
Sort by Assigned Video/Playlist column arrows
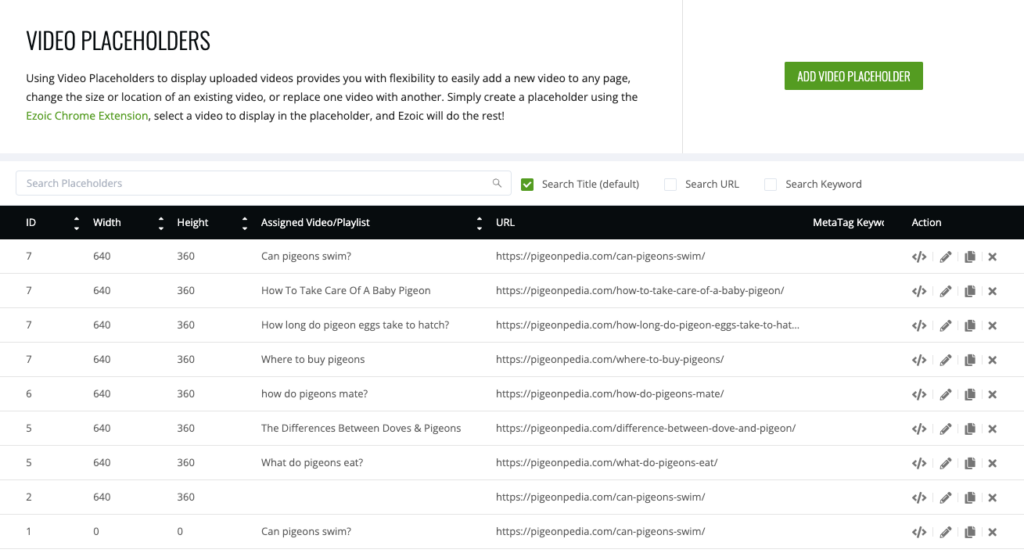[479, 223]
